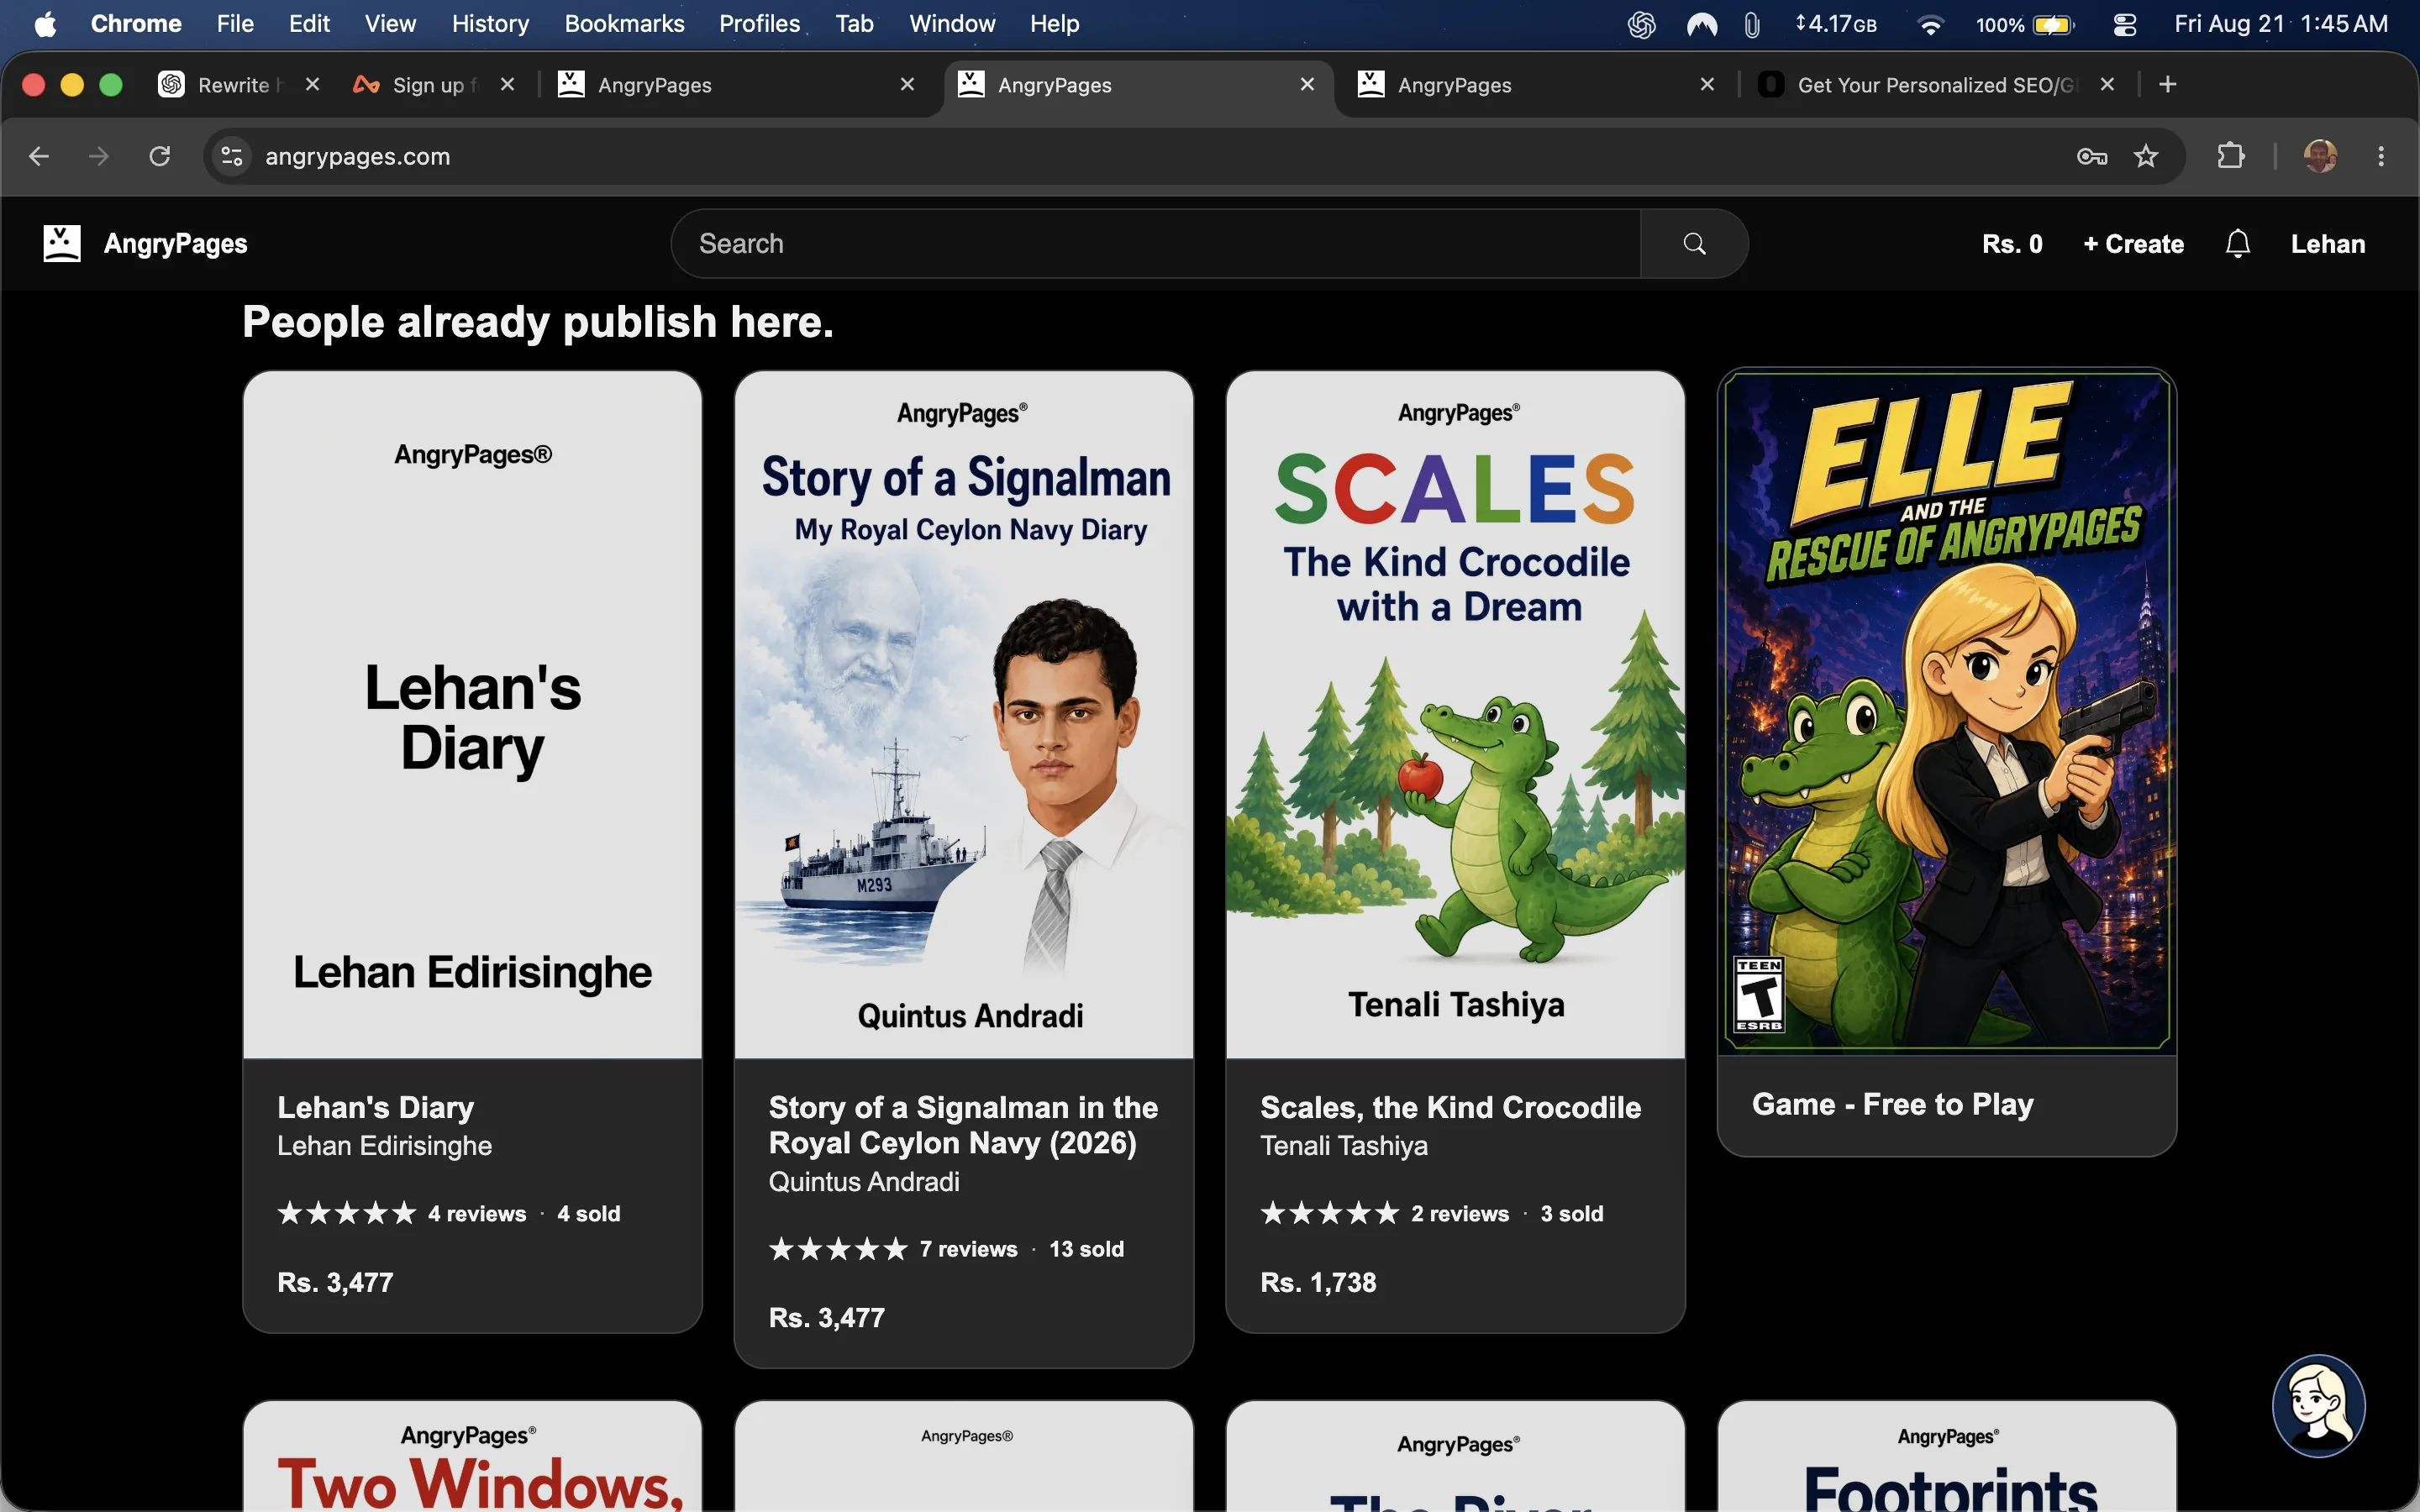Click the AngryPages brand name link

[x=176, y=244]
